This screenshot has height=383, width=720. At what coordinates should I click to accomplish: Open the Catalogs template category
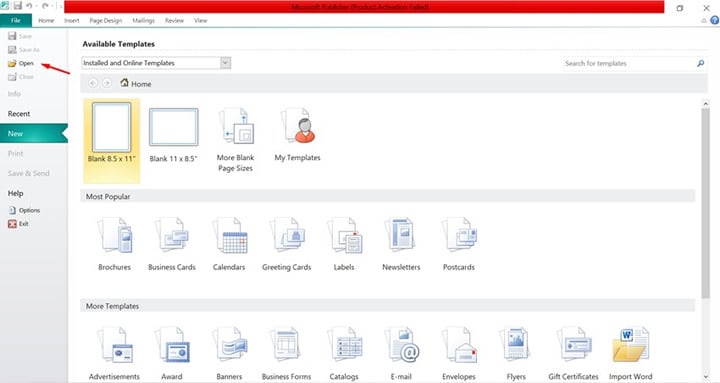coord(344,354)
